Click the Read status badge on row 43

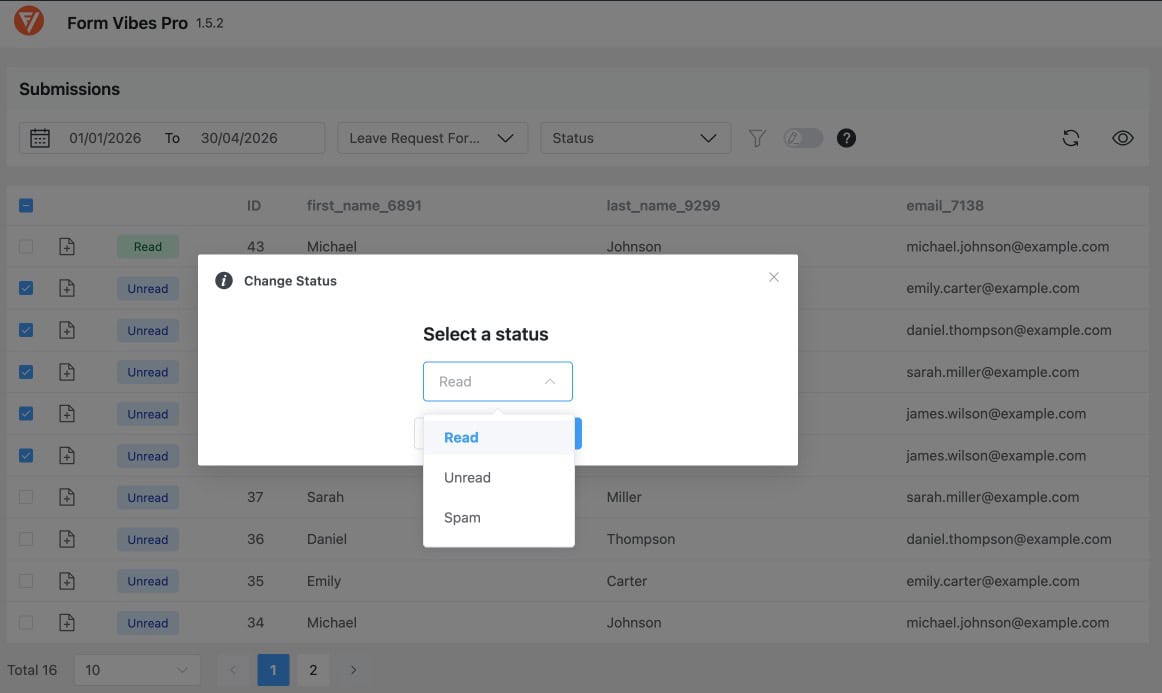[147, 247]
